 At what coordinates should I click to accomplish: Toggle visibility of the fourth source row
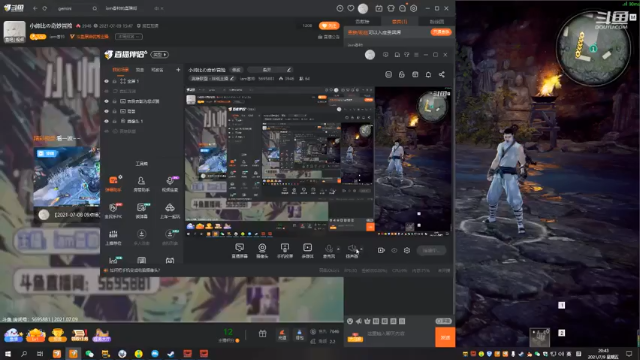[x=107, y=111]
